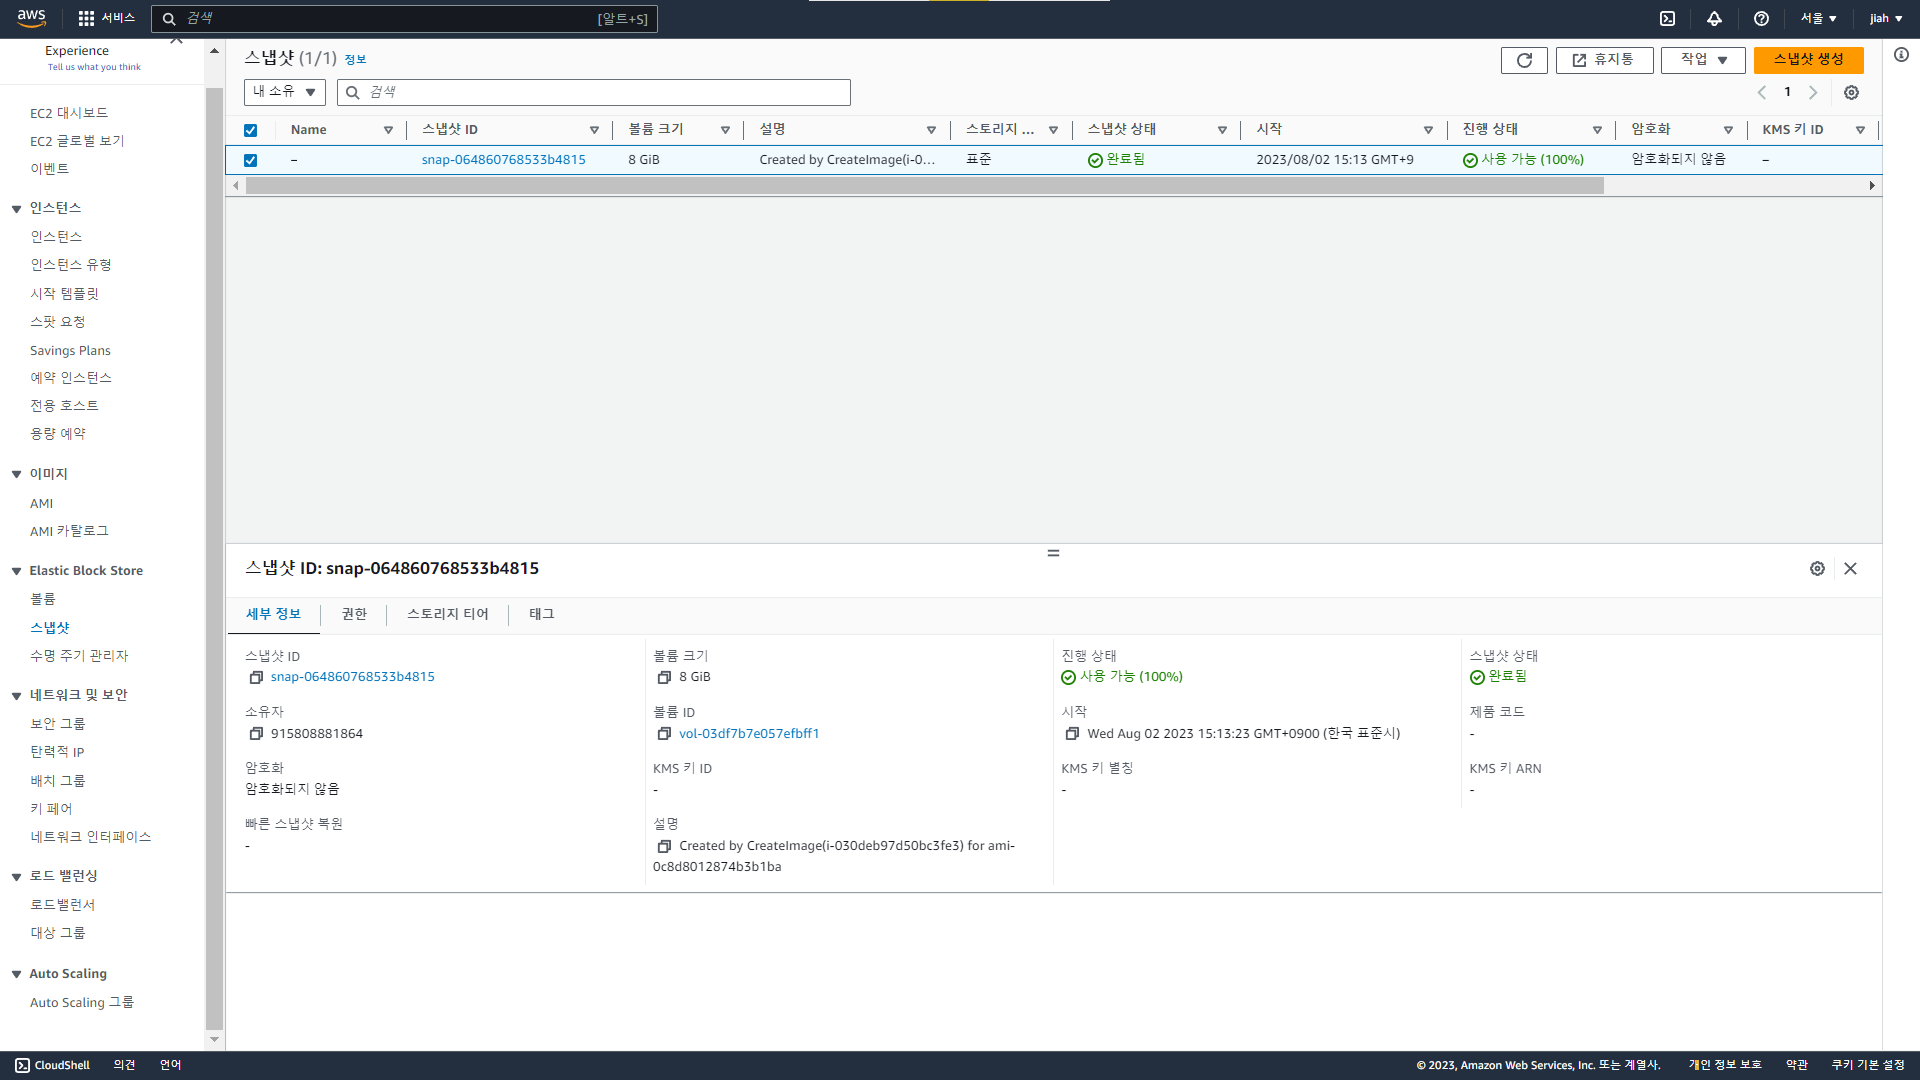The width and height of the screenshot is (1920, 1080).
Task: Collapse the Elastic Block Store section
Action: 16,571
